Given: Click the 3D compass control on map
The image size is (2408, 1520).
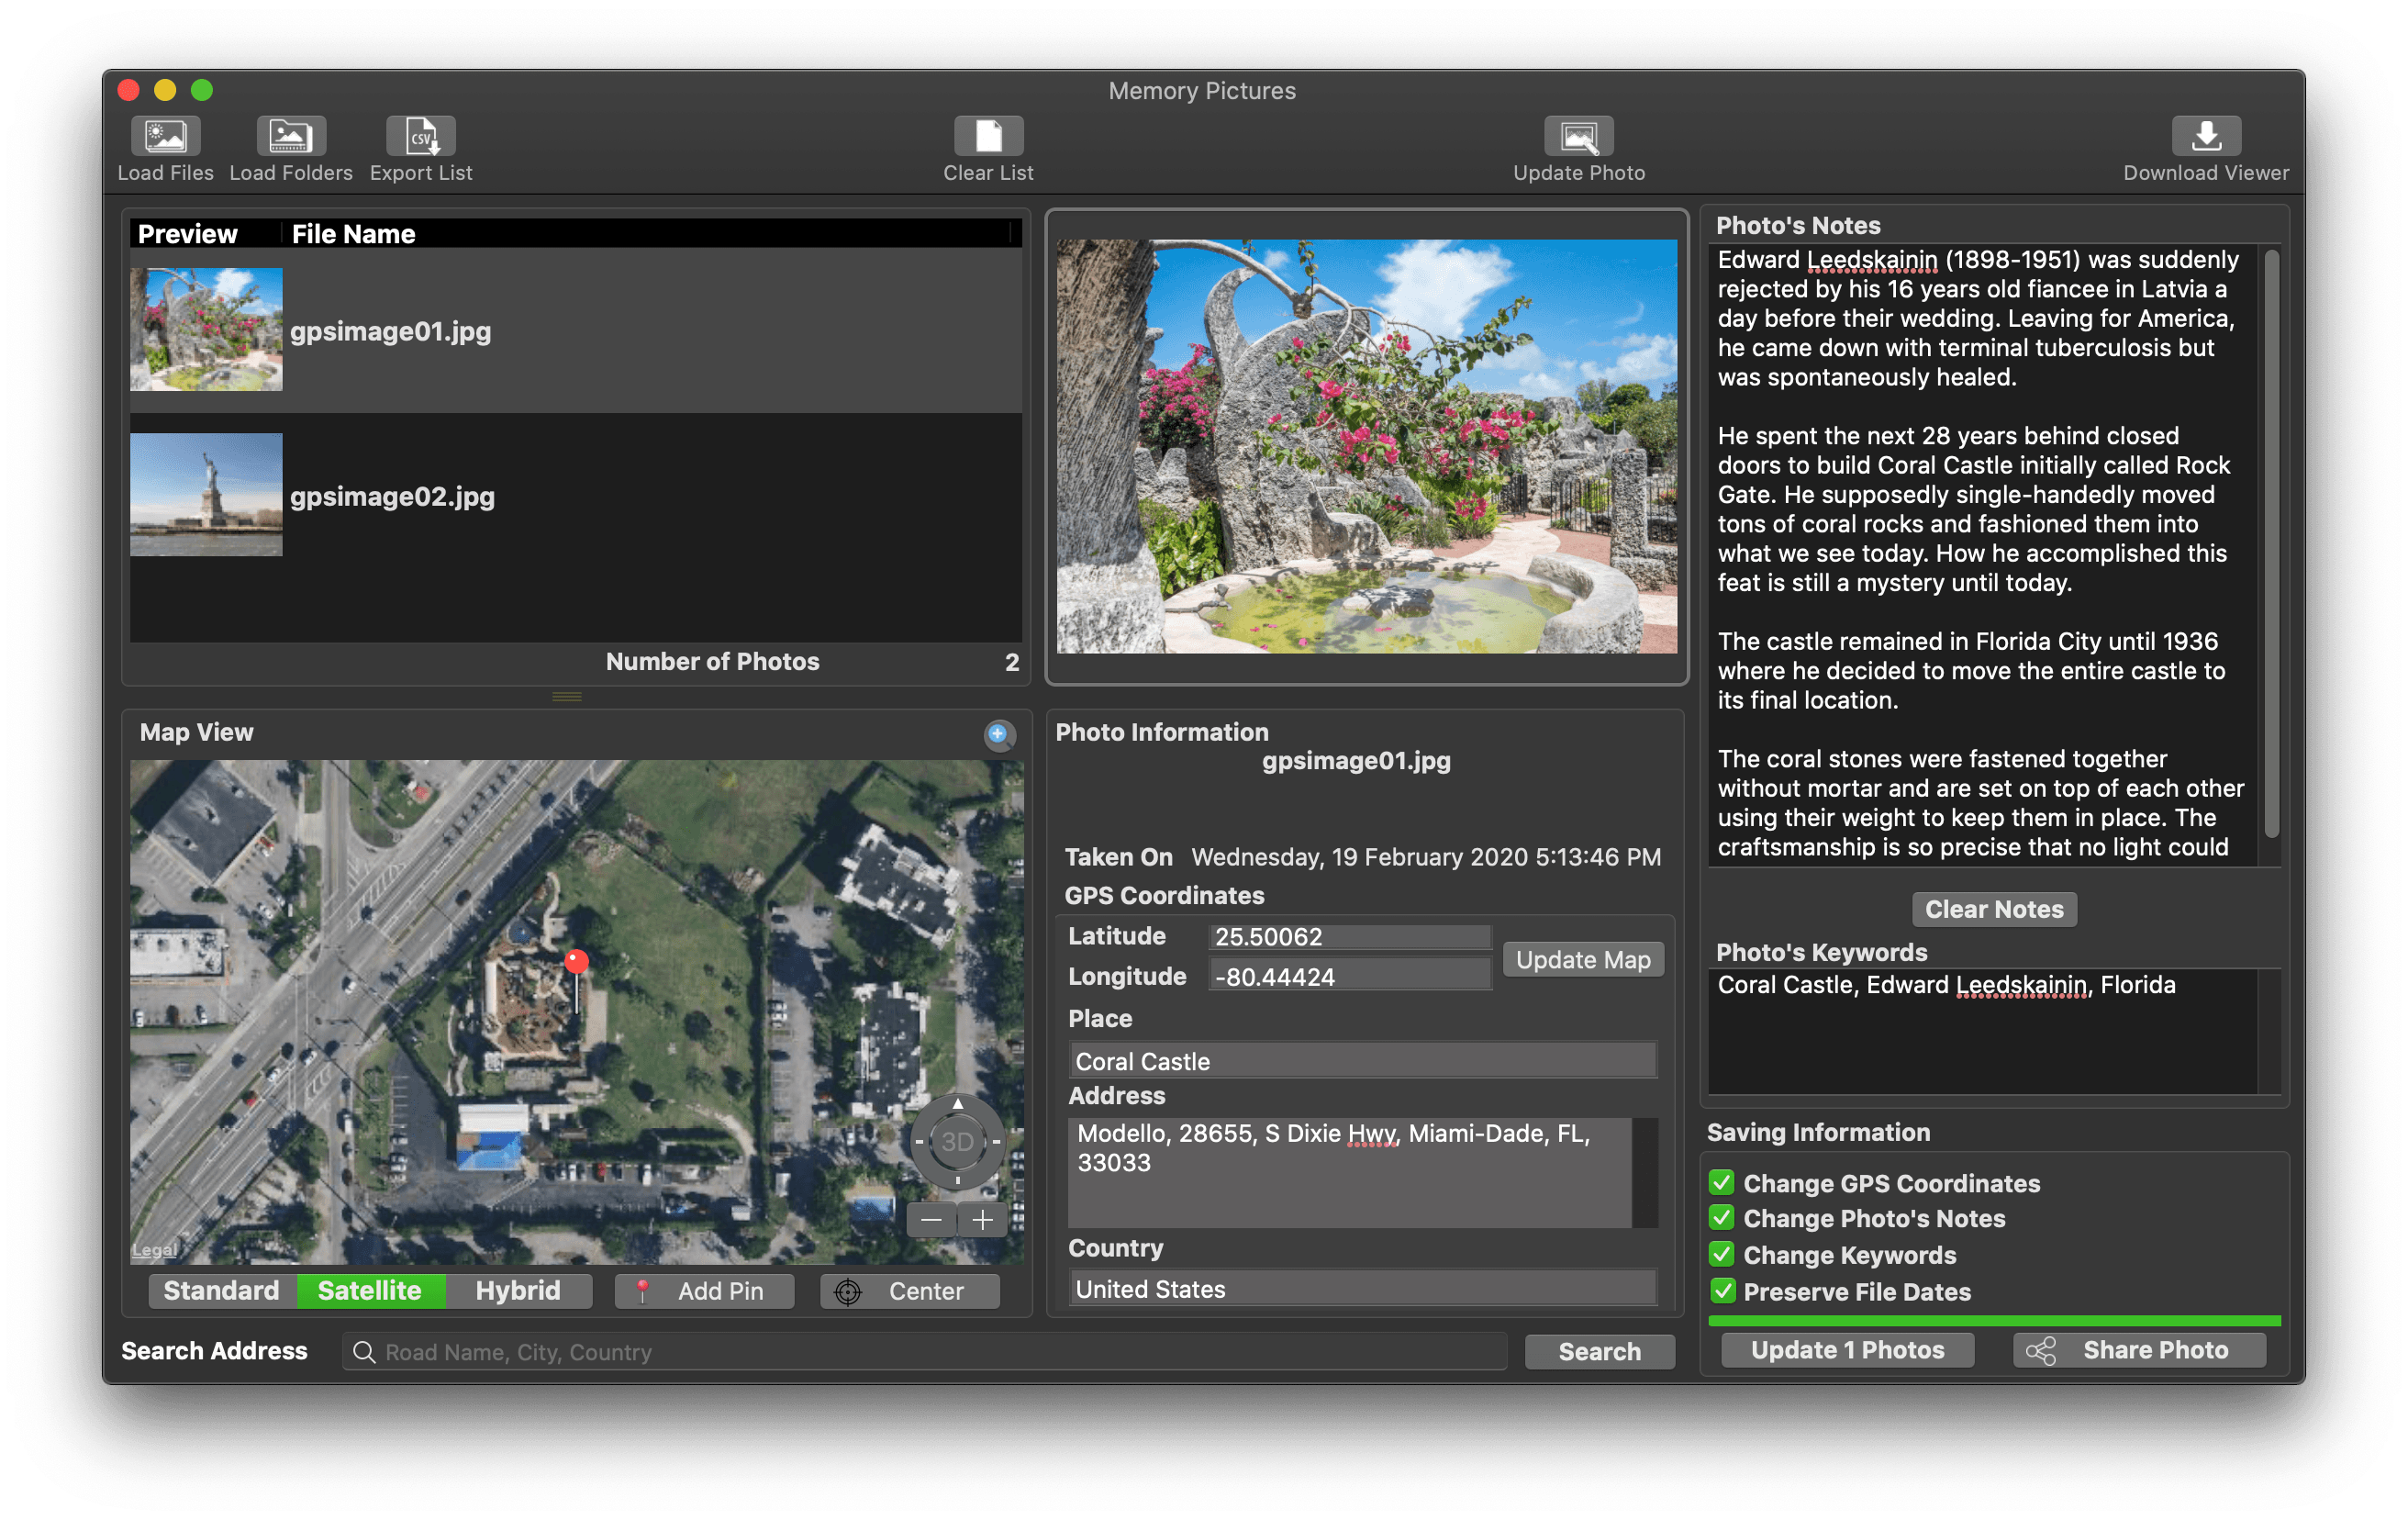Looking at the screenshot, I should 957,1141.
